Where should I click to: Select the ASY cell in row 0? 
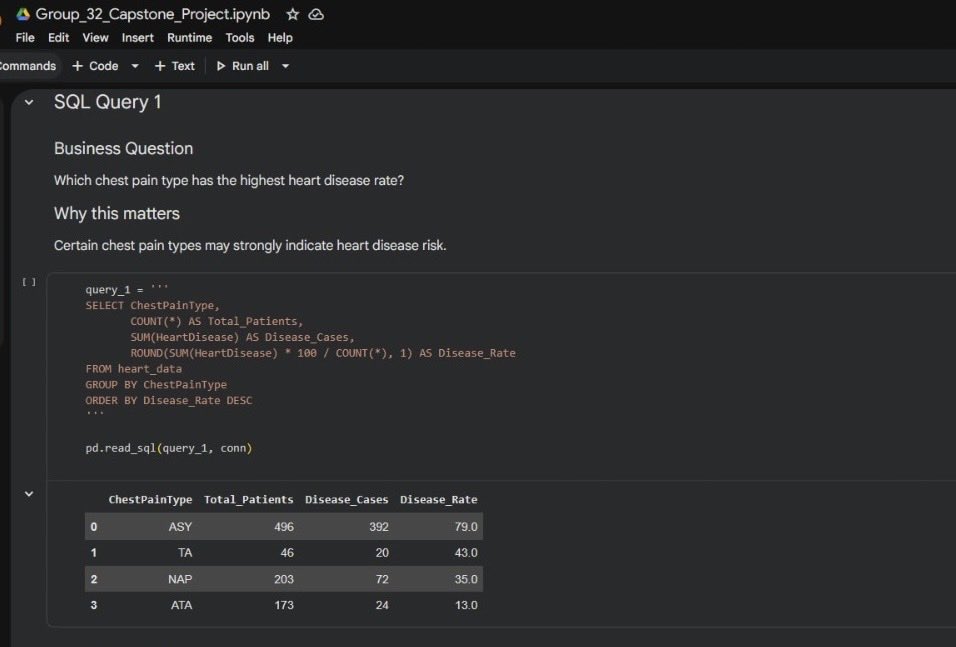click(180, 526)
